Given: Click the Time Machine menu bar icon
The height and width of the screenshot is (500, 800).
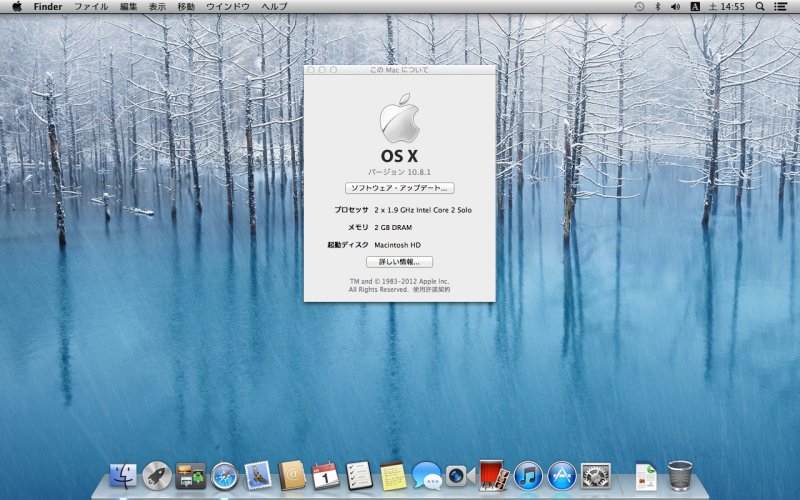Looking at the screenshot, I should click(x=639, y=7).
